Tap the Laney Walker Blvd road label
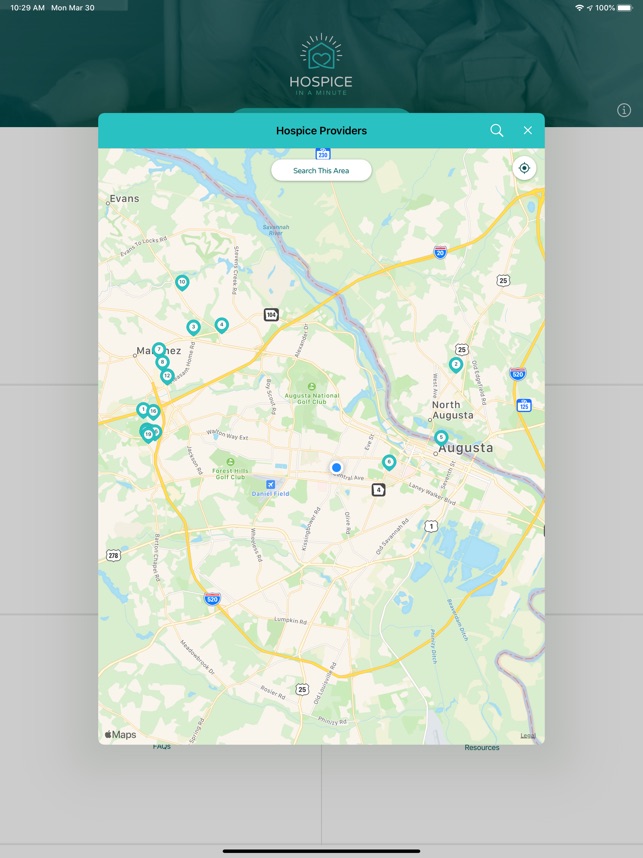 [x=432, y=494]
